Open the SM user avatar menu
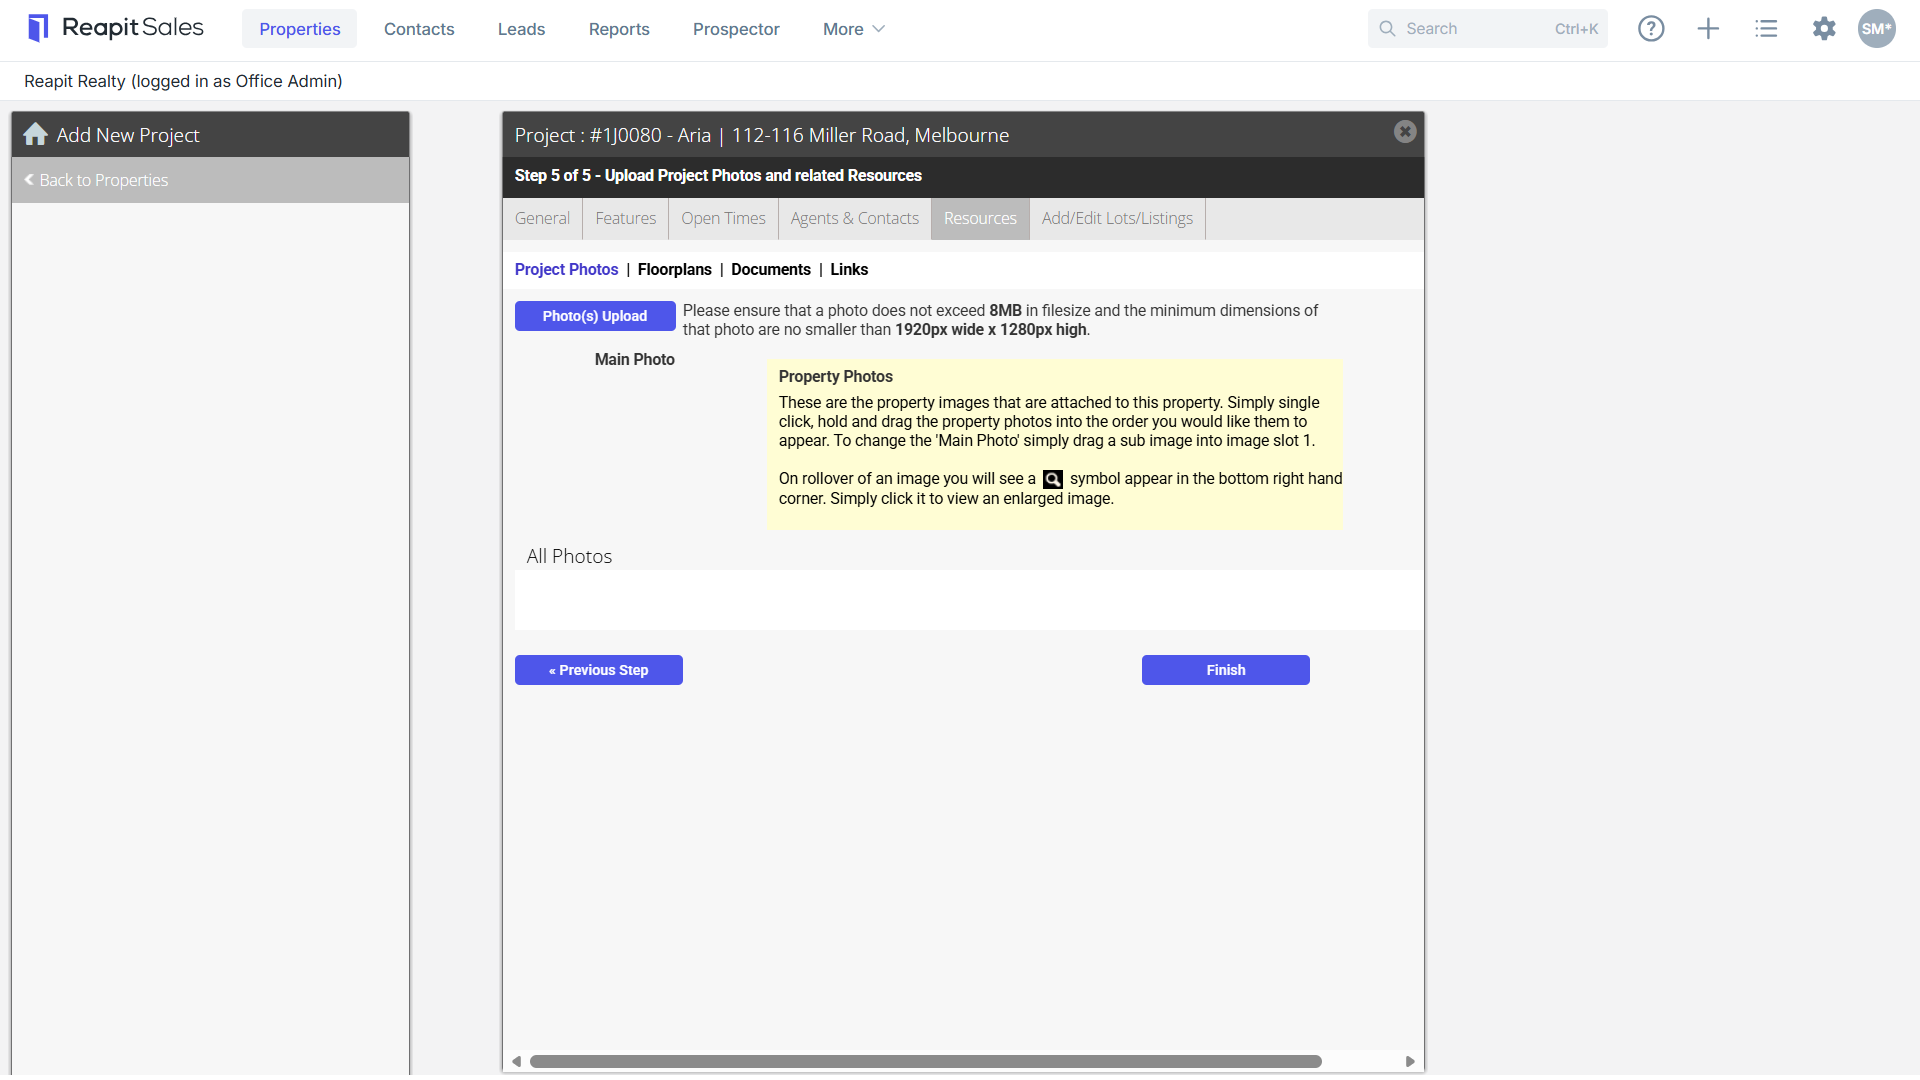This screenshot has height=1080, width=1920. [x=1876, y=29]
